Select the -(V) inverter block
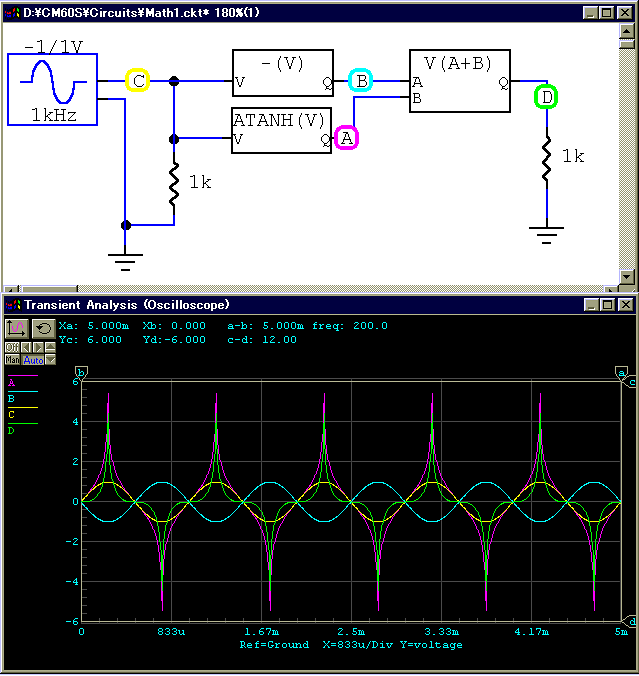639x676 pixels. tap(281, 73)
